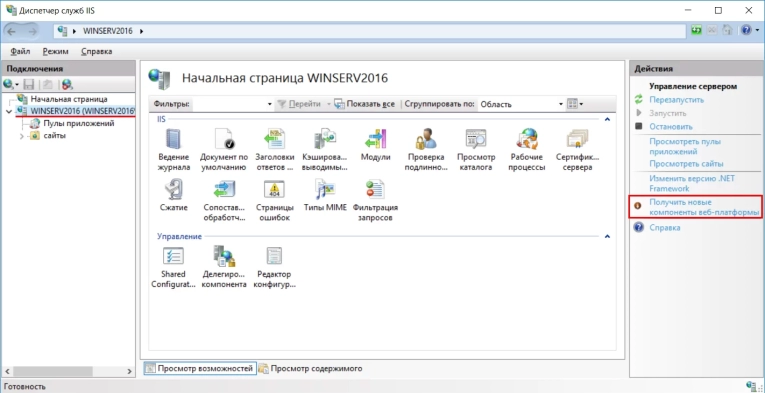This screenshot has width=765, height=393.
Task: Click the Перезапустить action link
Action: [x=676, y=100]
